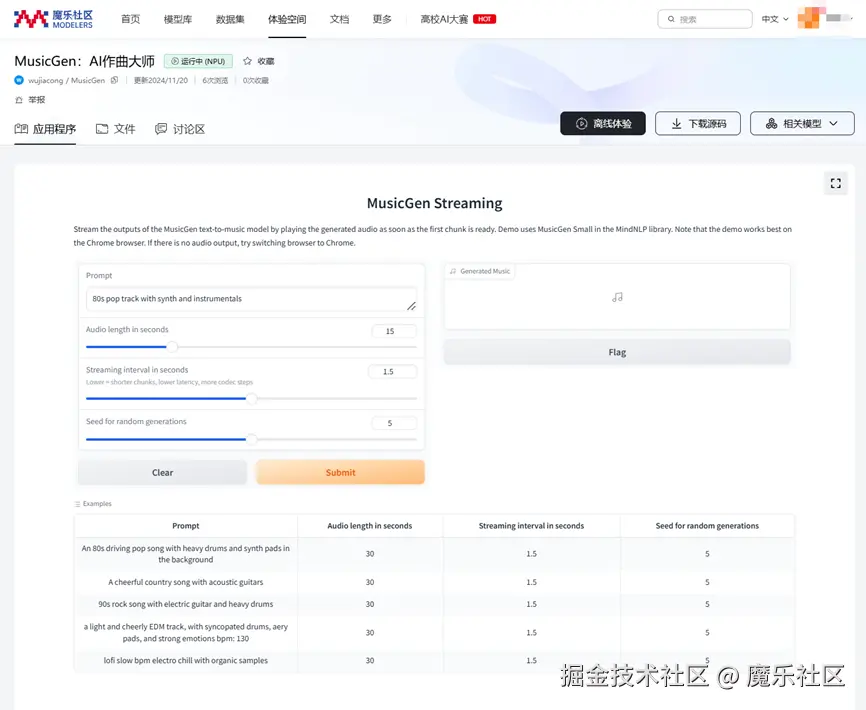Open 文档 in navigation
This screenshot has height=710, width=866.
(339, 19)
